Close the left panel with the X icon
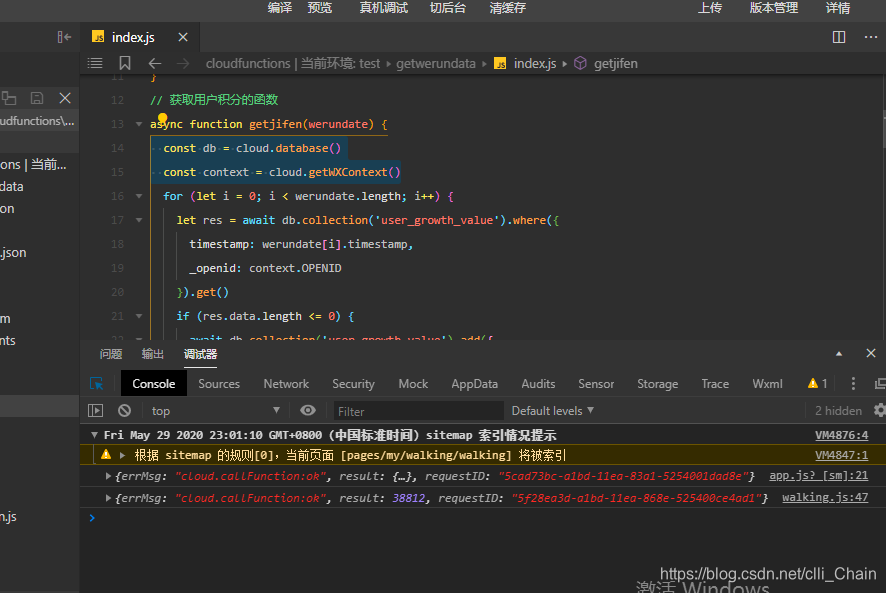Image resolution: width=886 pixels, height=593 pixels. click(65, 98)
